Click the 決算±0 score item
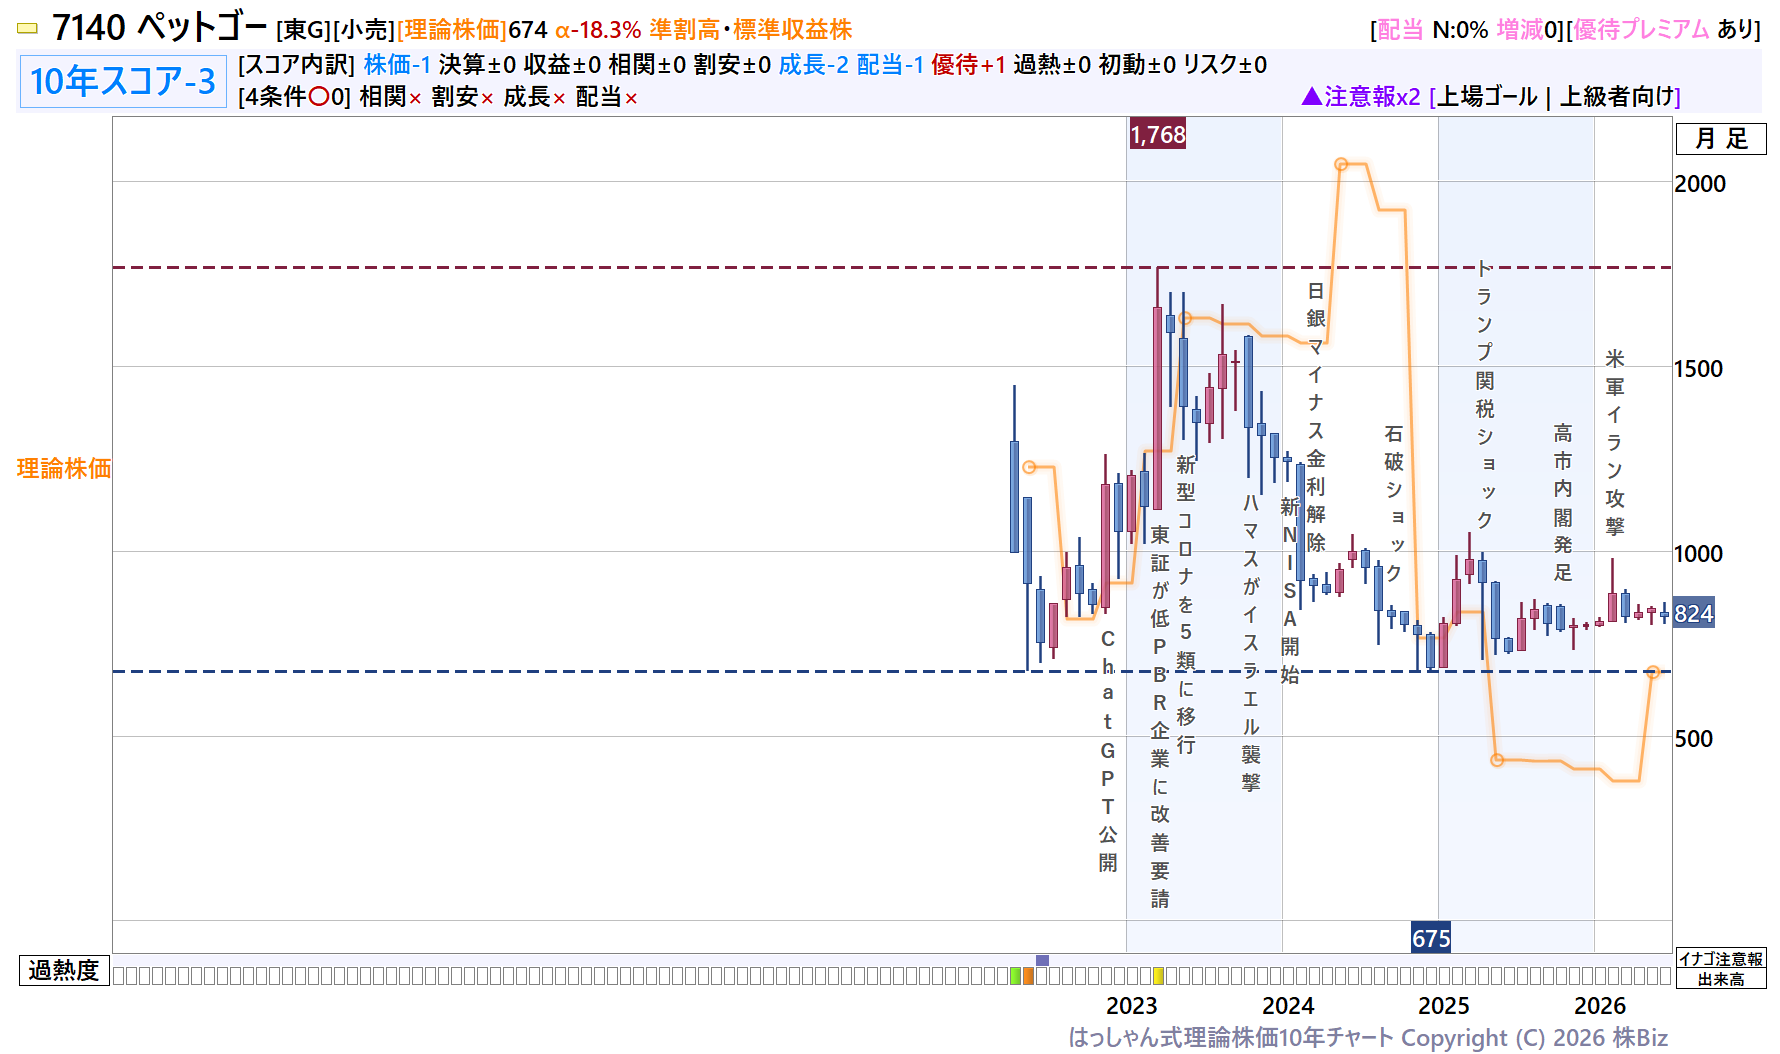Viewport: 1780px width, 1054px height. 477,65
